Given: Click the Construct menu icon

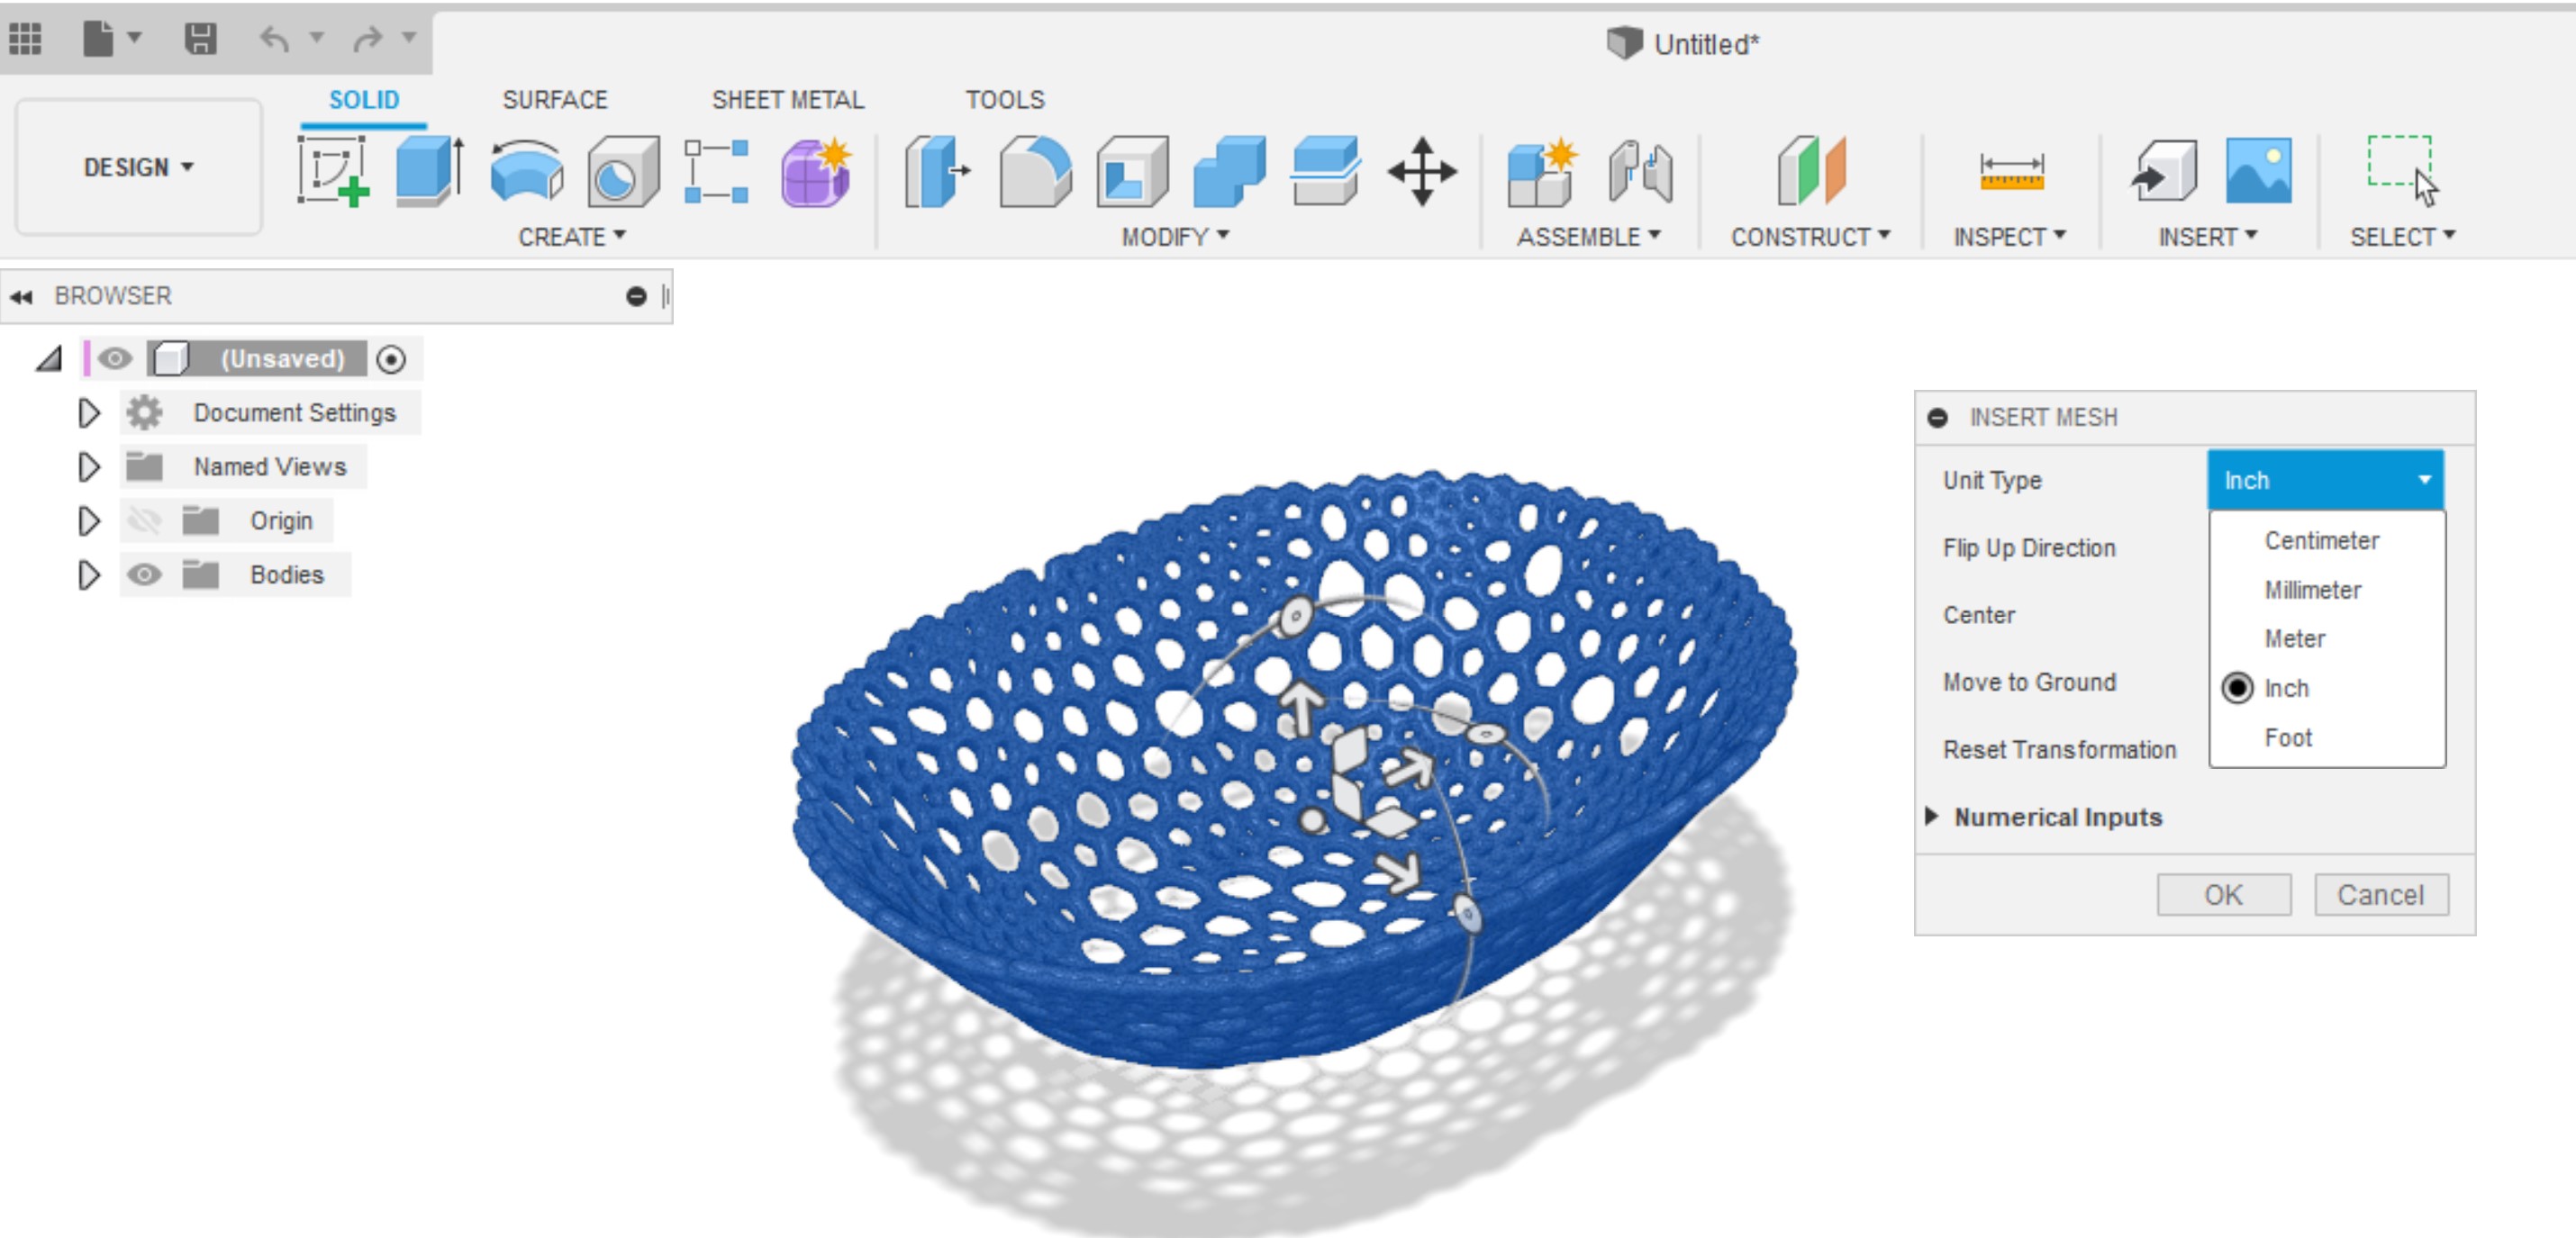Looking at the screenshot, I should click(x=1806, y=172).
